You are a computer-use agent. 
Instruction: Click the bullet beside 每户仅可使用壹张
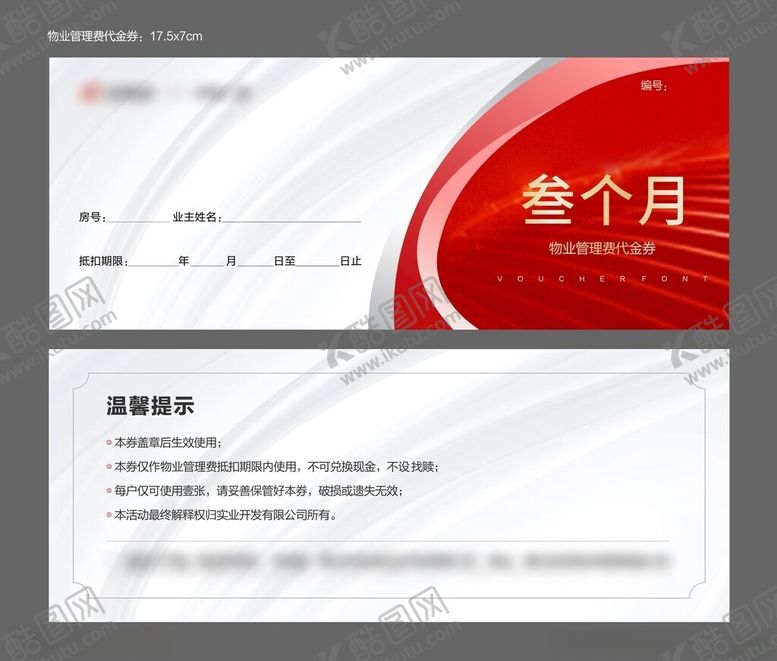109,491
